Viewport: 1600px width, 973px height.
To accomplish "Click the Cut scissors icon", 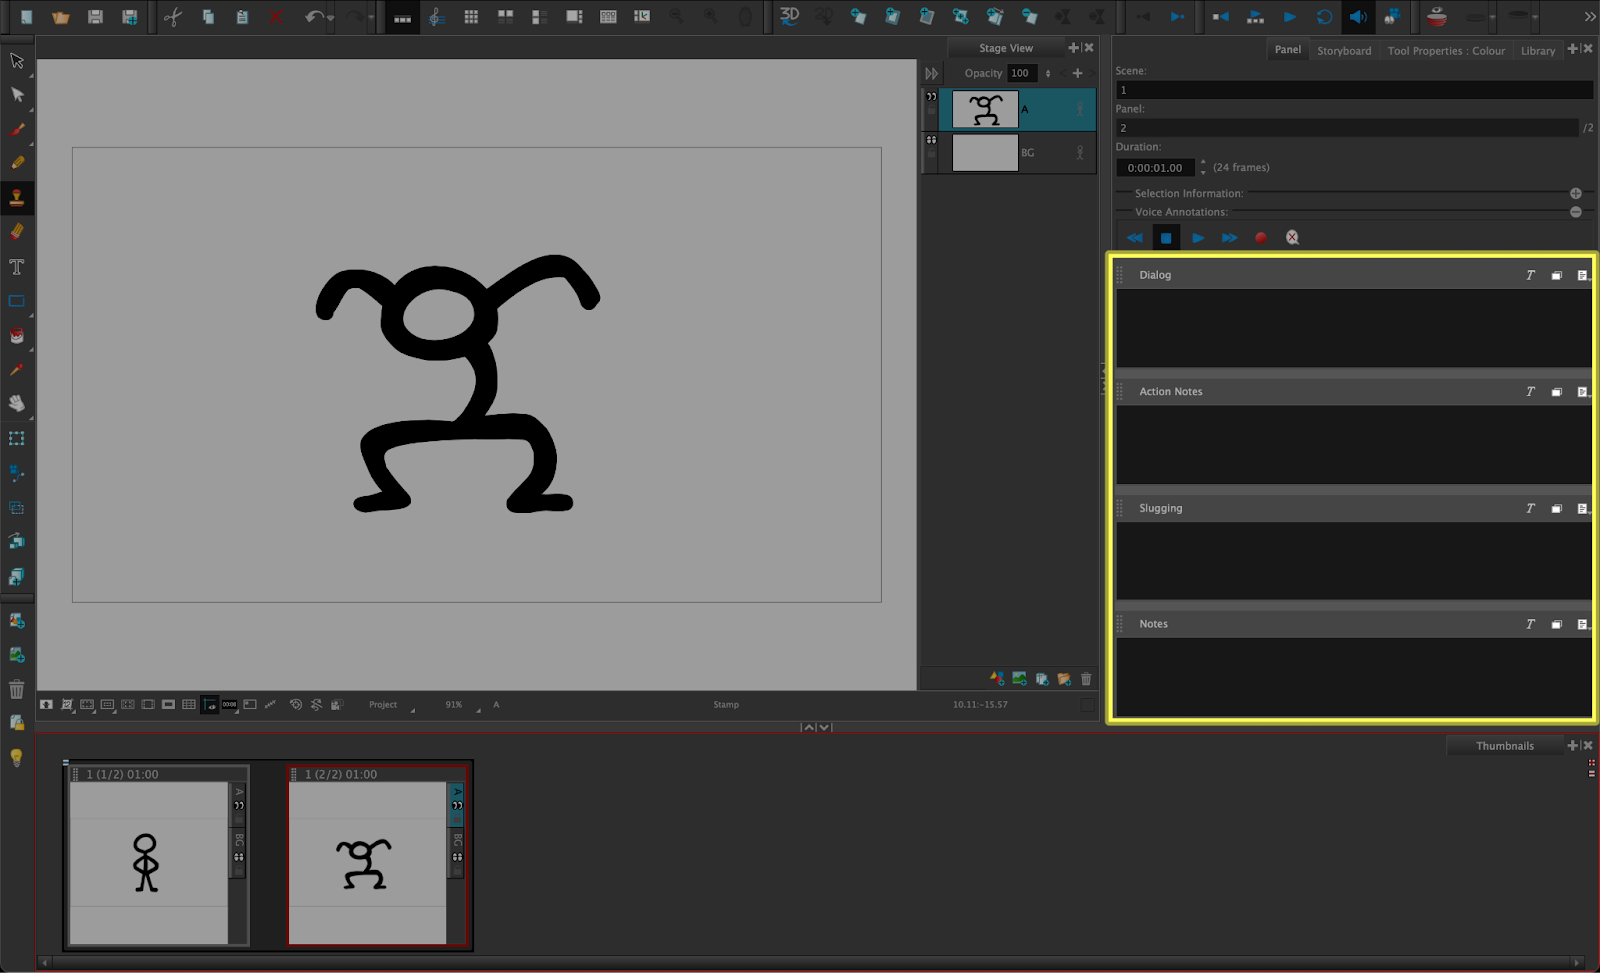I will [173, 17].
